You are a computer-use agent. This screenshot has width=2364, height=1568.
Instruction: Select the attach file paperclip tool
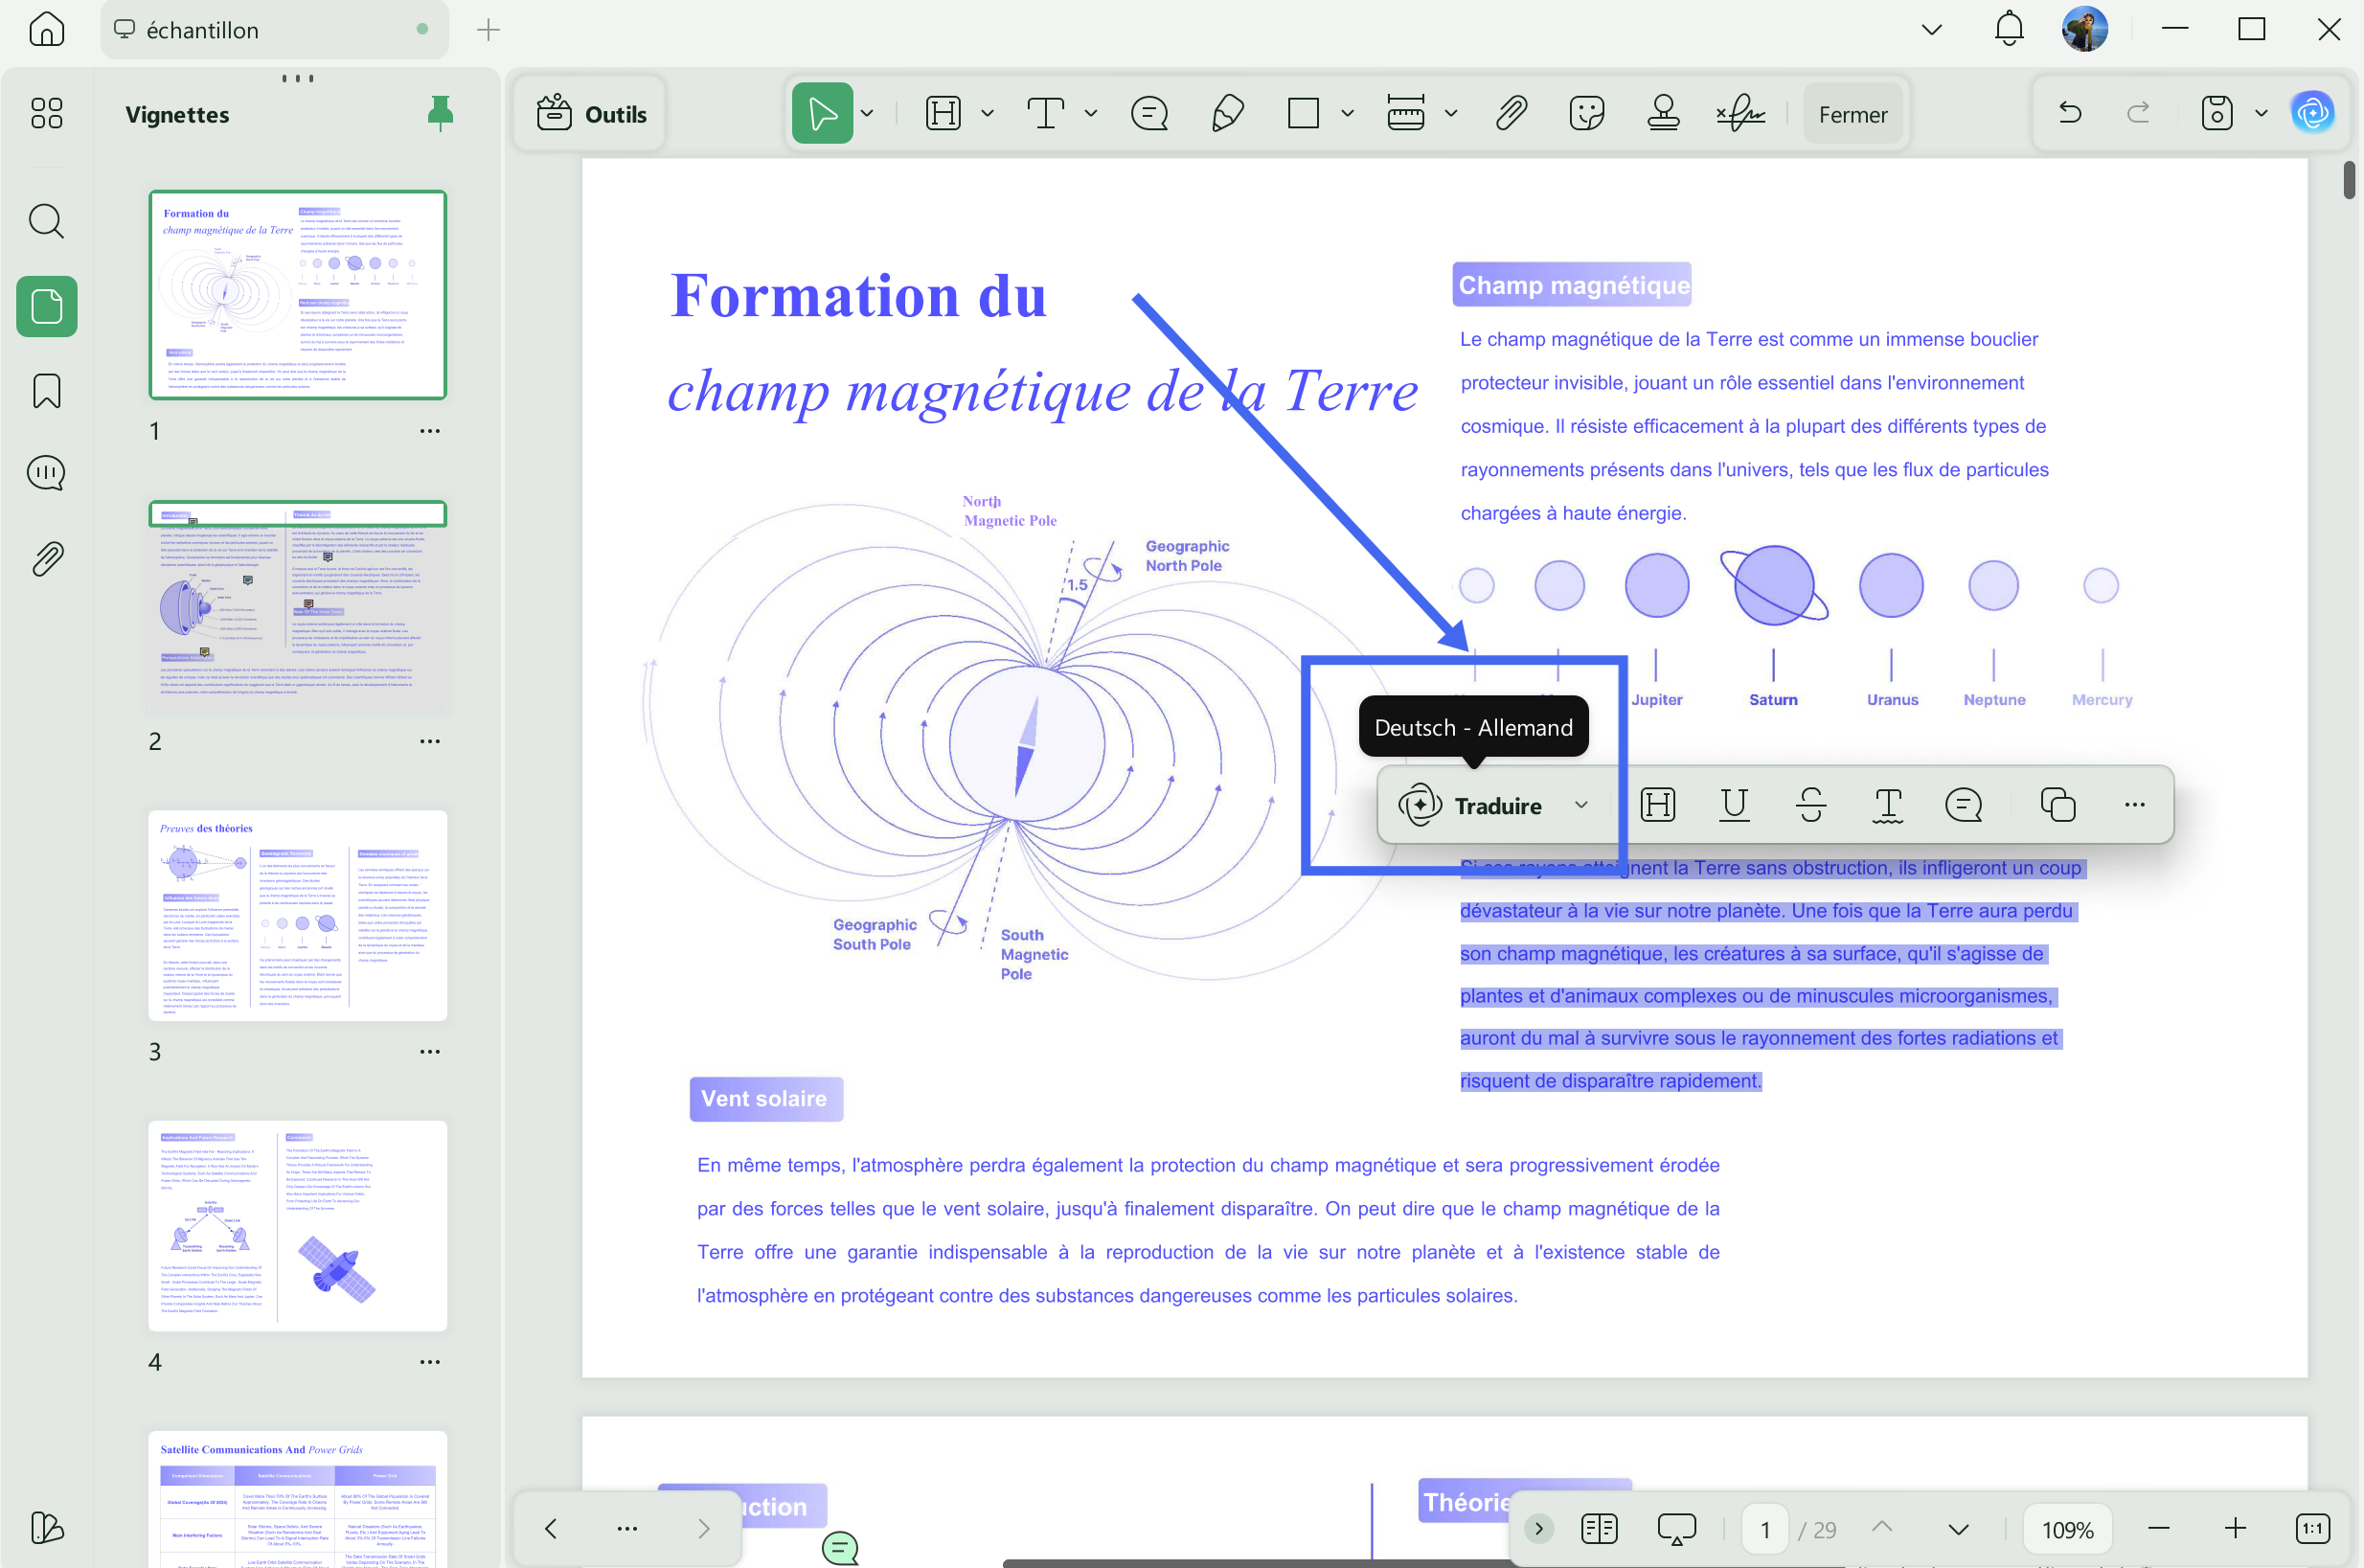(x=1511, y=113)
